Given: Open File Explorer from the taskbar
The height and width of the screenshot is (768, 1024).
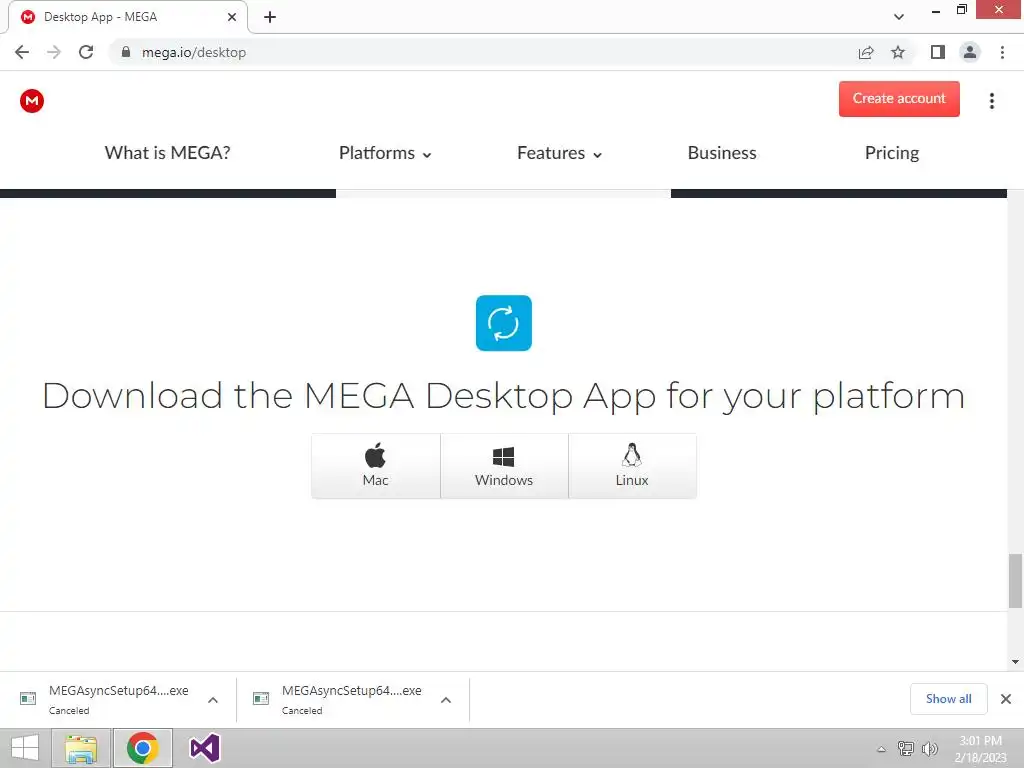Looking at the screenshot, I should click(x=81, y=748).
